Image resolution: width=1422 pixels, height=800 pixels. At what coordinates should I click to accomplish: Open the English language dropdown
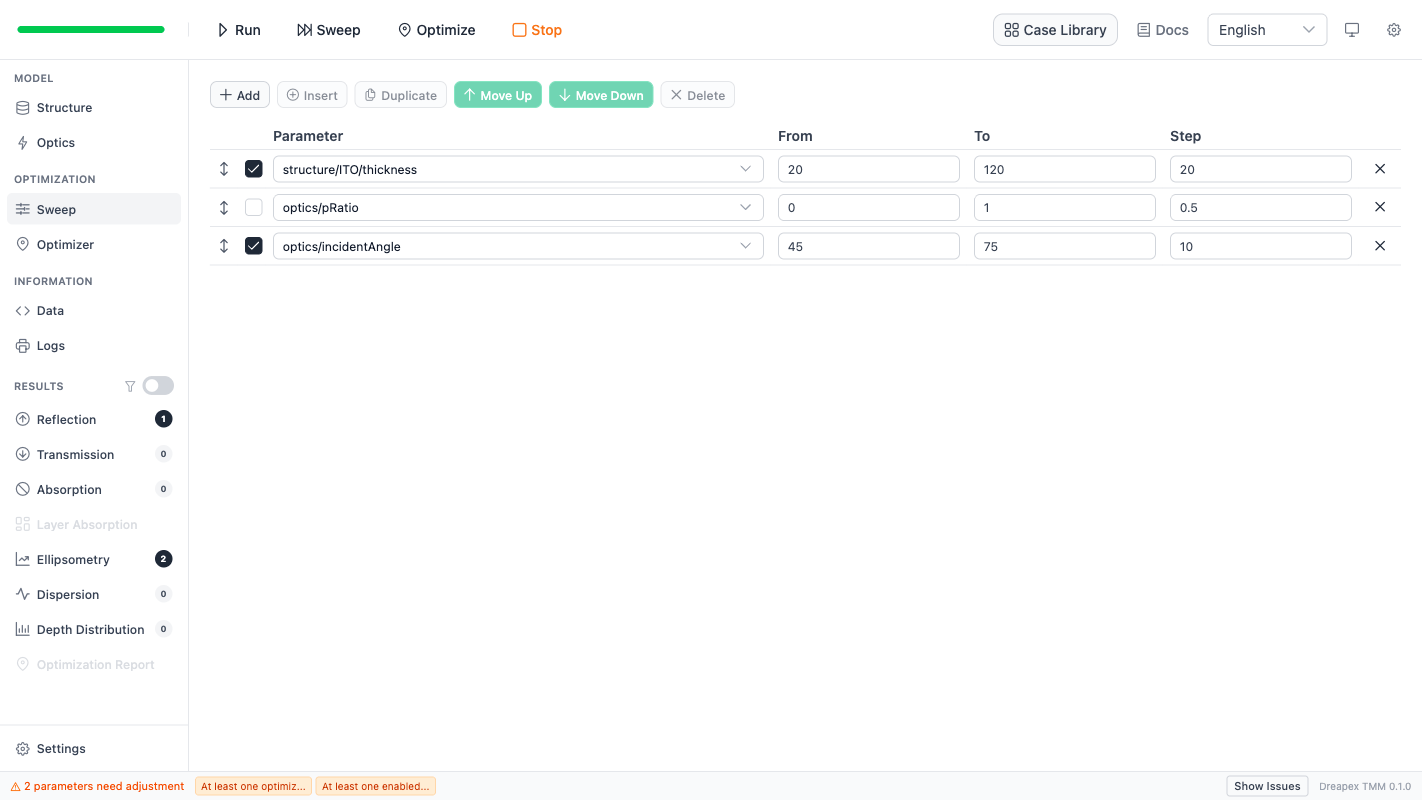tap(1266, 30)
